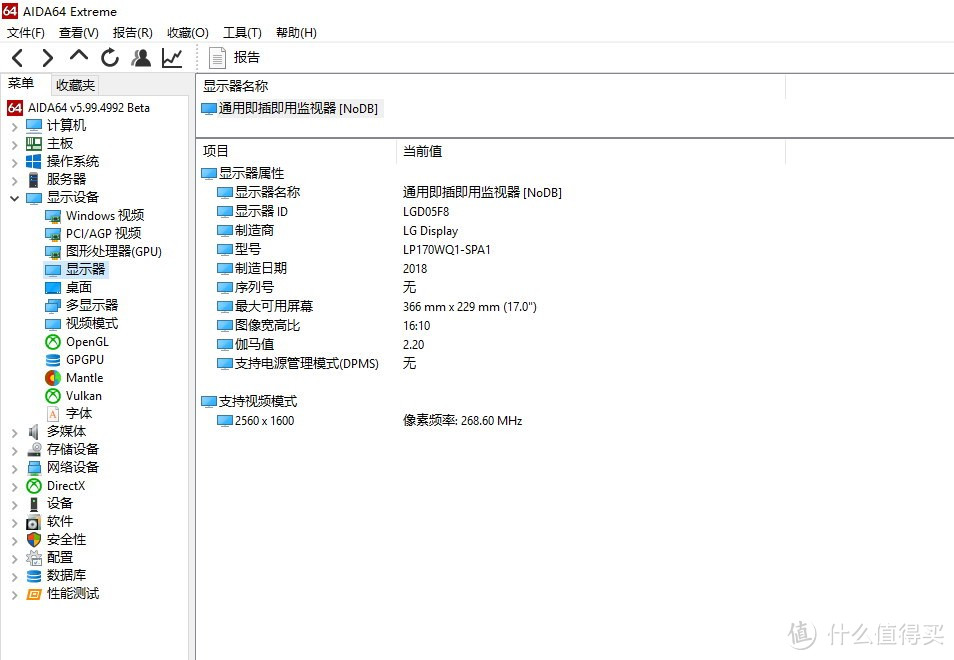The image size is (954, 660).
Task: Open the 查看(V) menu
Action: (x=78, y=33)
